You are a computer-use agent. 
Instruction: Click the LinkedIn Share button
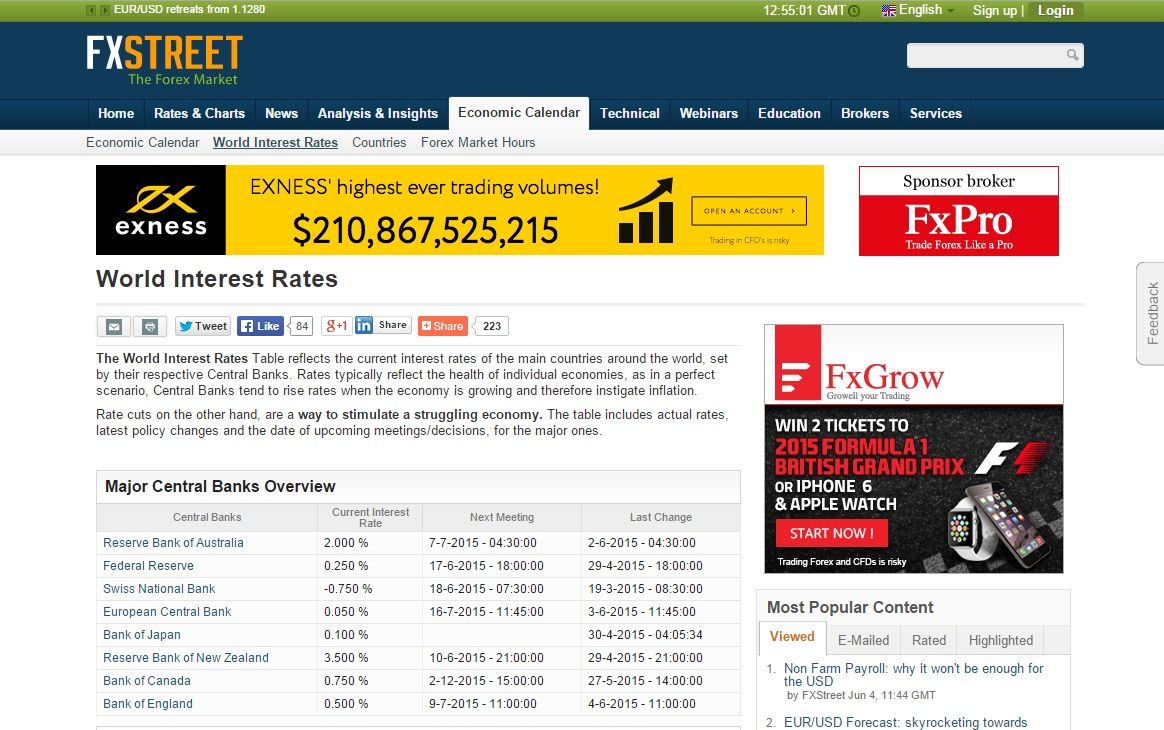coord(382,325)
